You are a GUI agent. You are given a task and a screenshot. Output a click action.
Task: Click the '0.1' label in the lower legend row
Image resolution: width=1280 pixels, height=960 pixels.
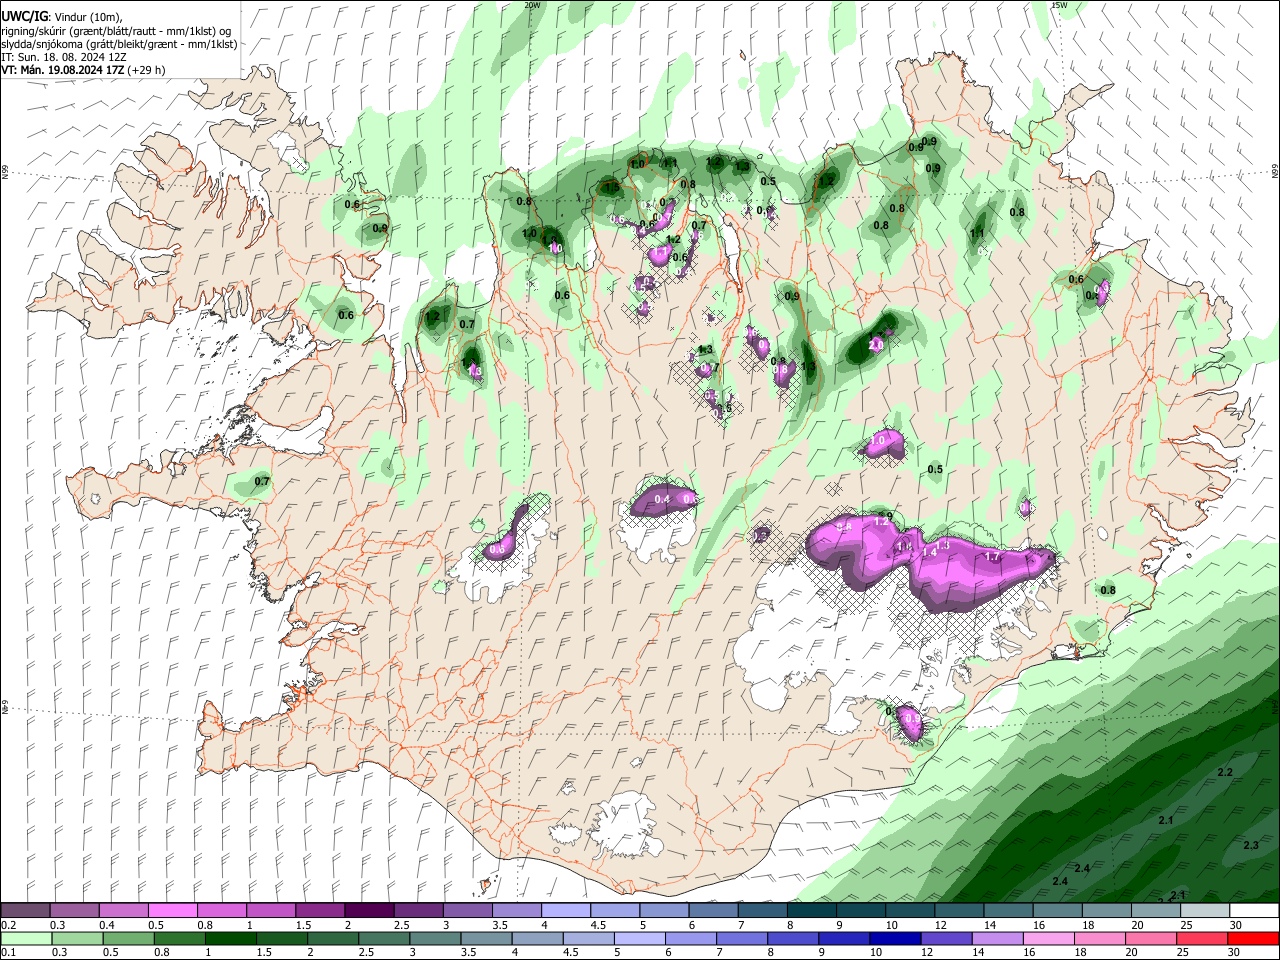[8, 953]
